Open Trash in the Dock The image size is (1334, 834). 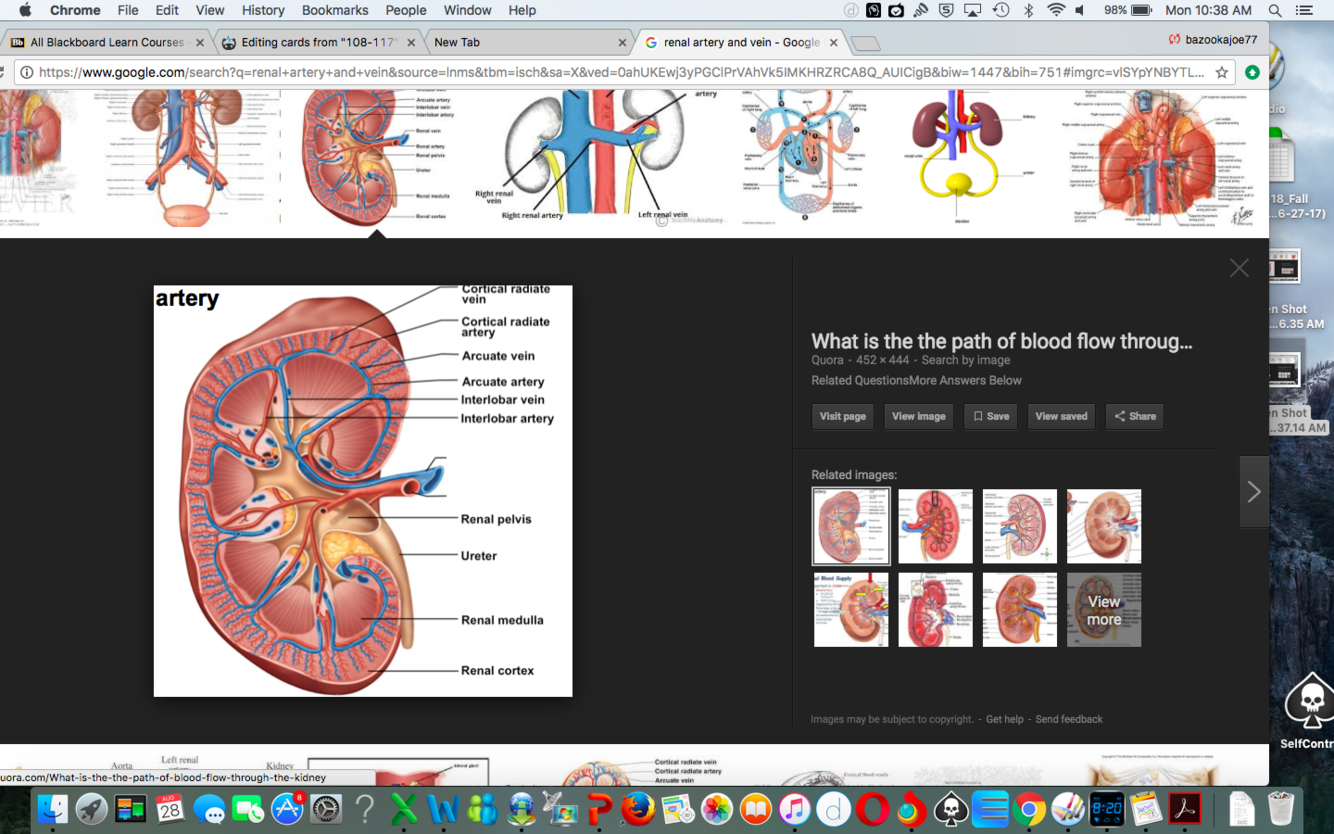pos(1280,808)
